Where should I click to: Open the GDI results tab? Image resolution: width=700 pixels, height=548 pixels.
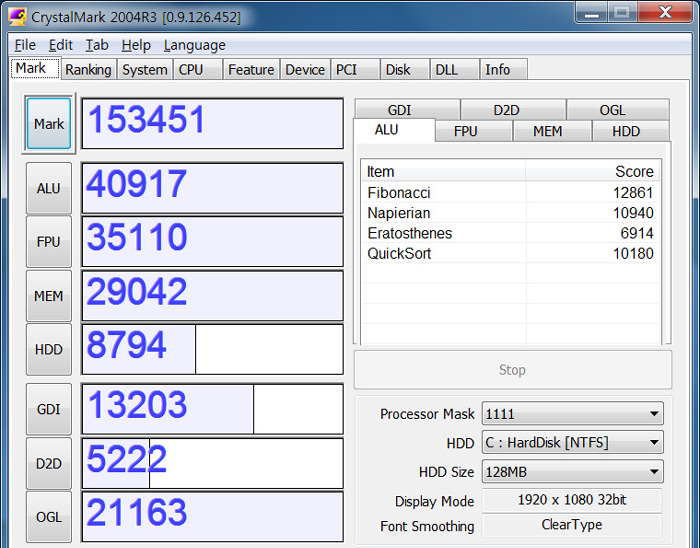[x=408, y=110]
